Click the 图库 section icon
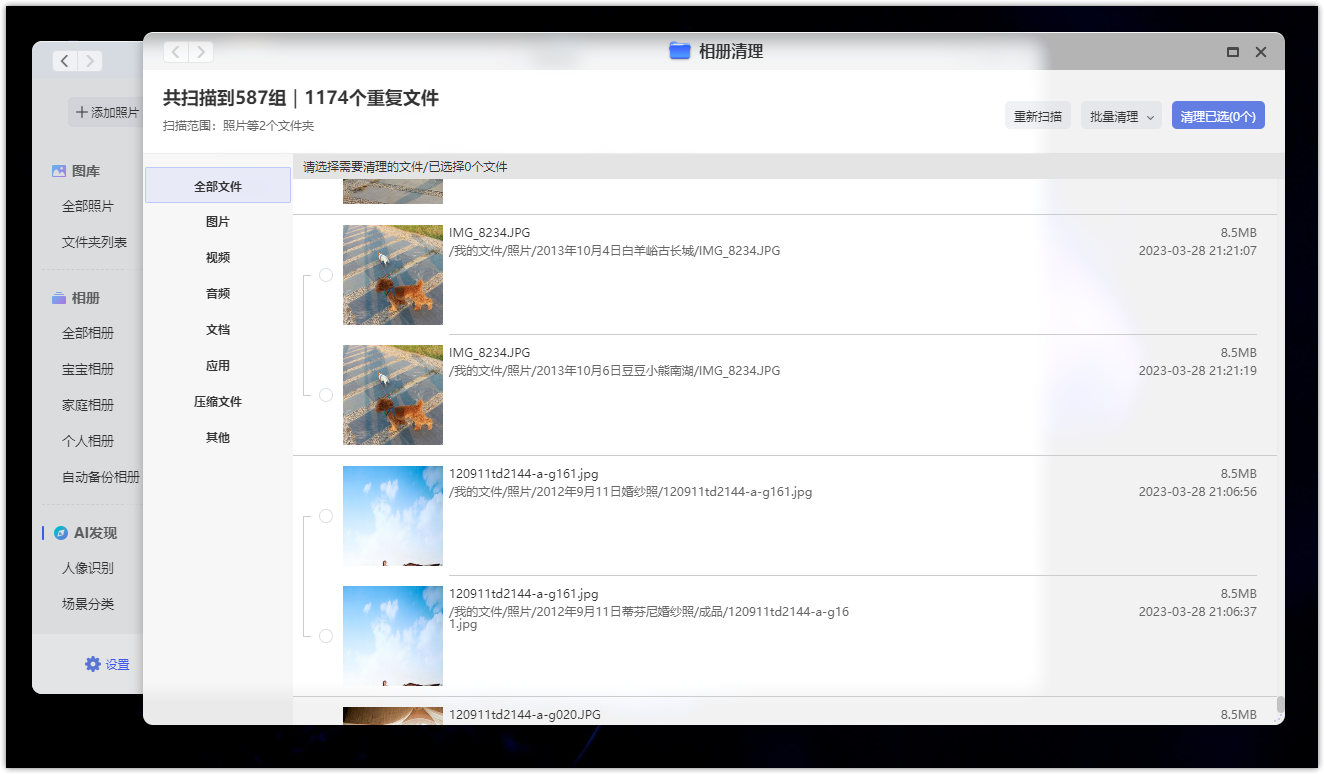The width and height of the screenshot is (1324, 774). (59, 171)
